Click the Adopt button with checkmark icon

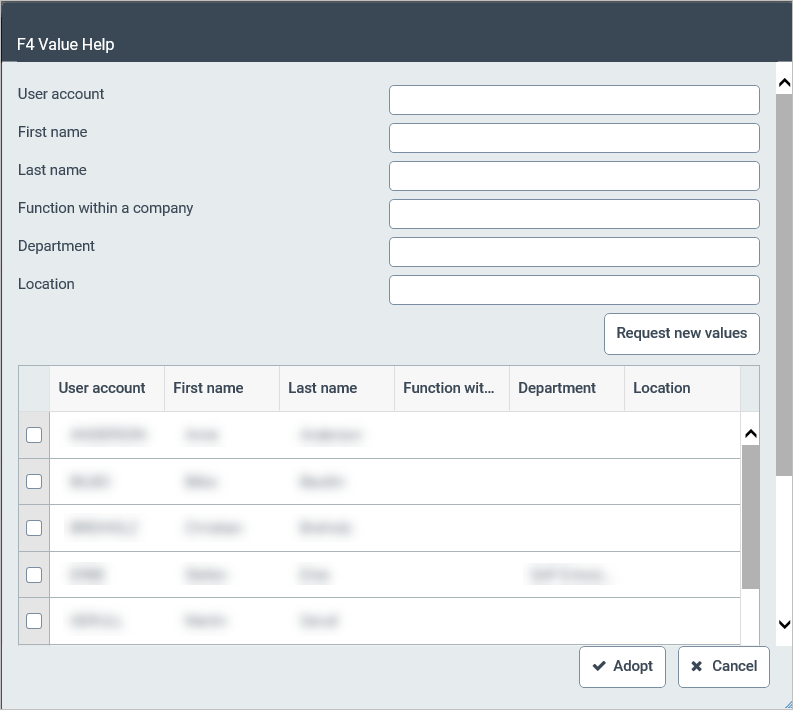[622, 666]
